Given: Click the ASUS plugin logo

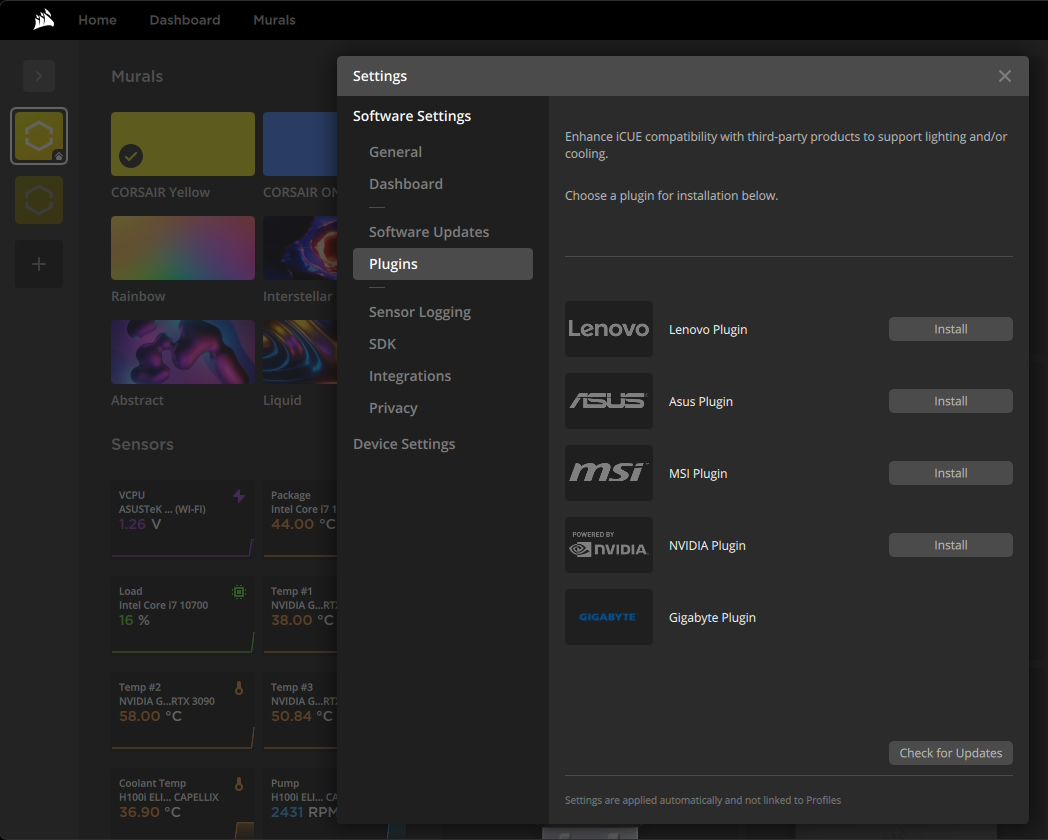Looking at the screenshot, I should tap(608, 401).
